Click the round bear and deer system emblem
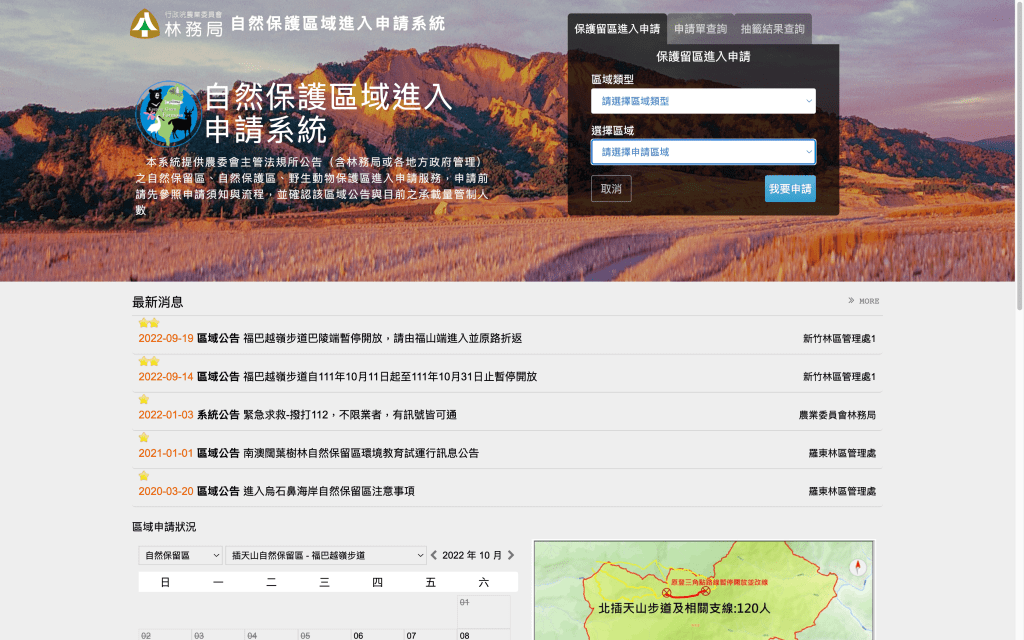Screen dimensions: 1024x640 click(x=168, y=113)
